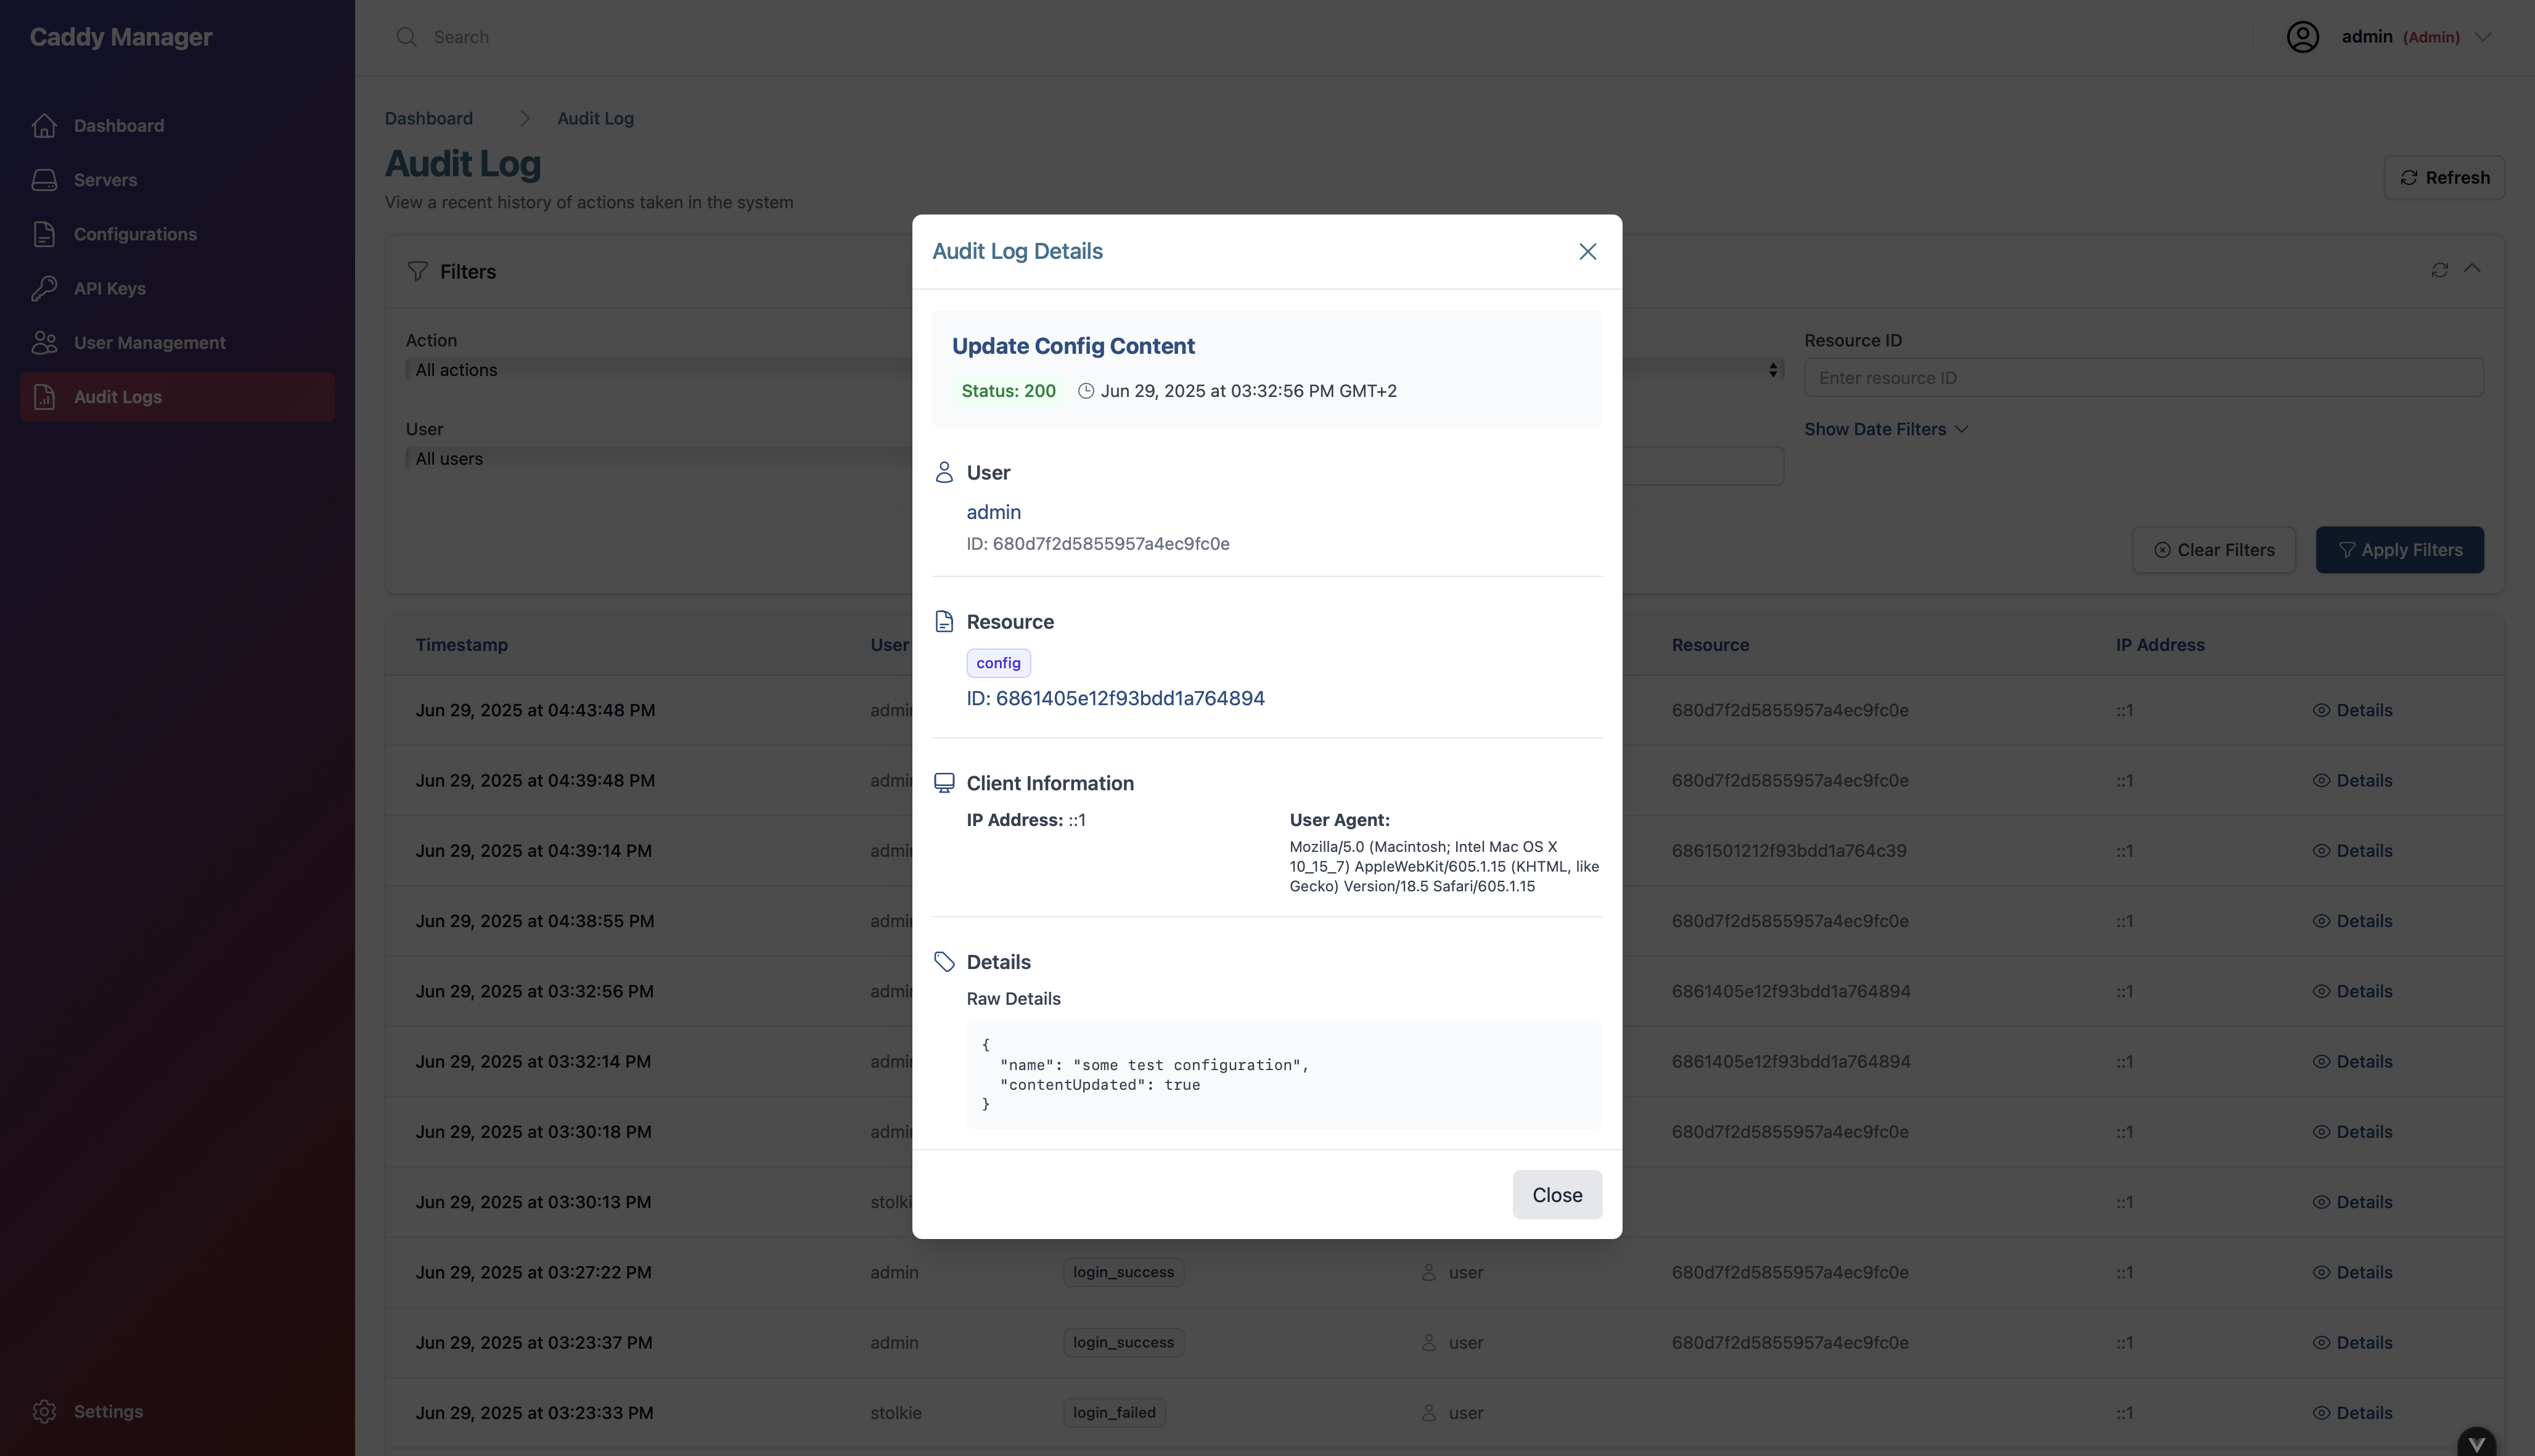Viewport: 2535px width, 1456px height.
Task: Open the Servers section icon
Action: click(x=45, y=180)
